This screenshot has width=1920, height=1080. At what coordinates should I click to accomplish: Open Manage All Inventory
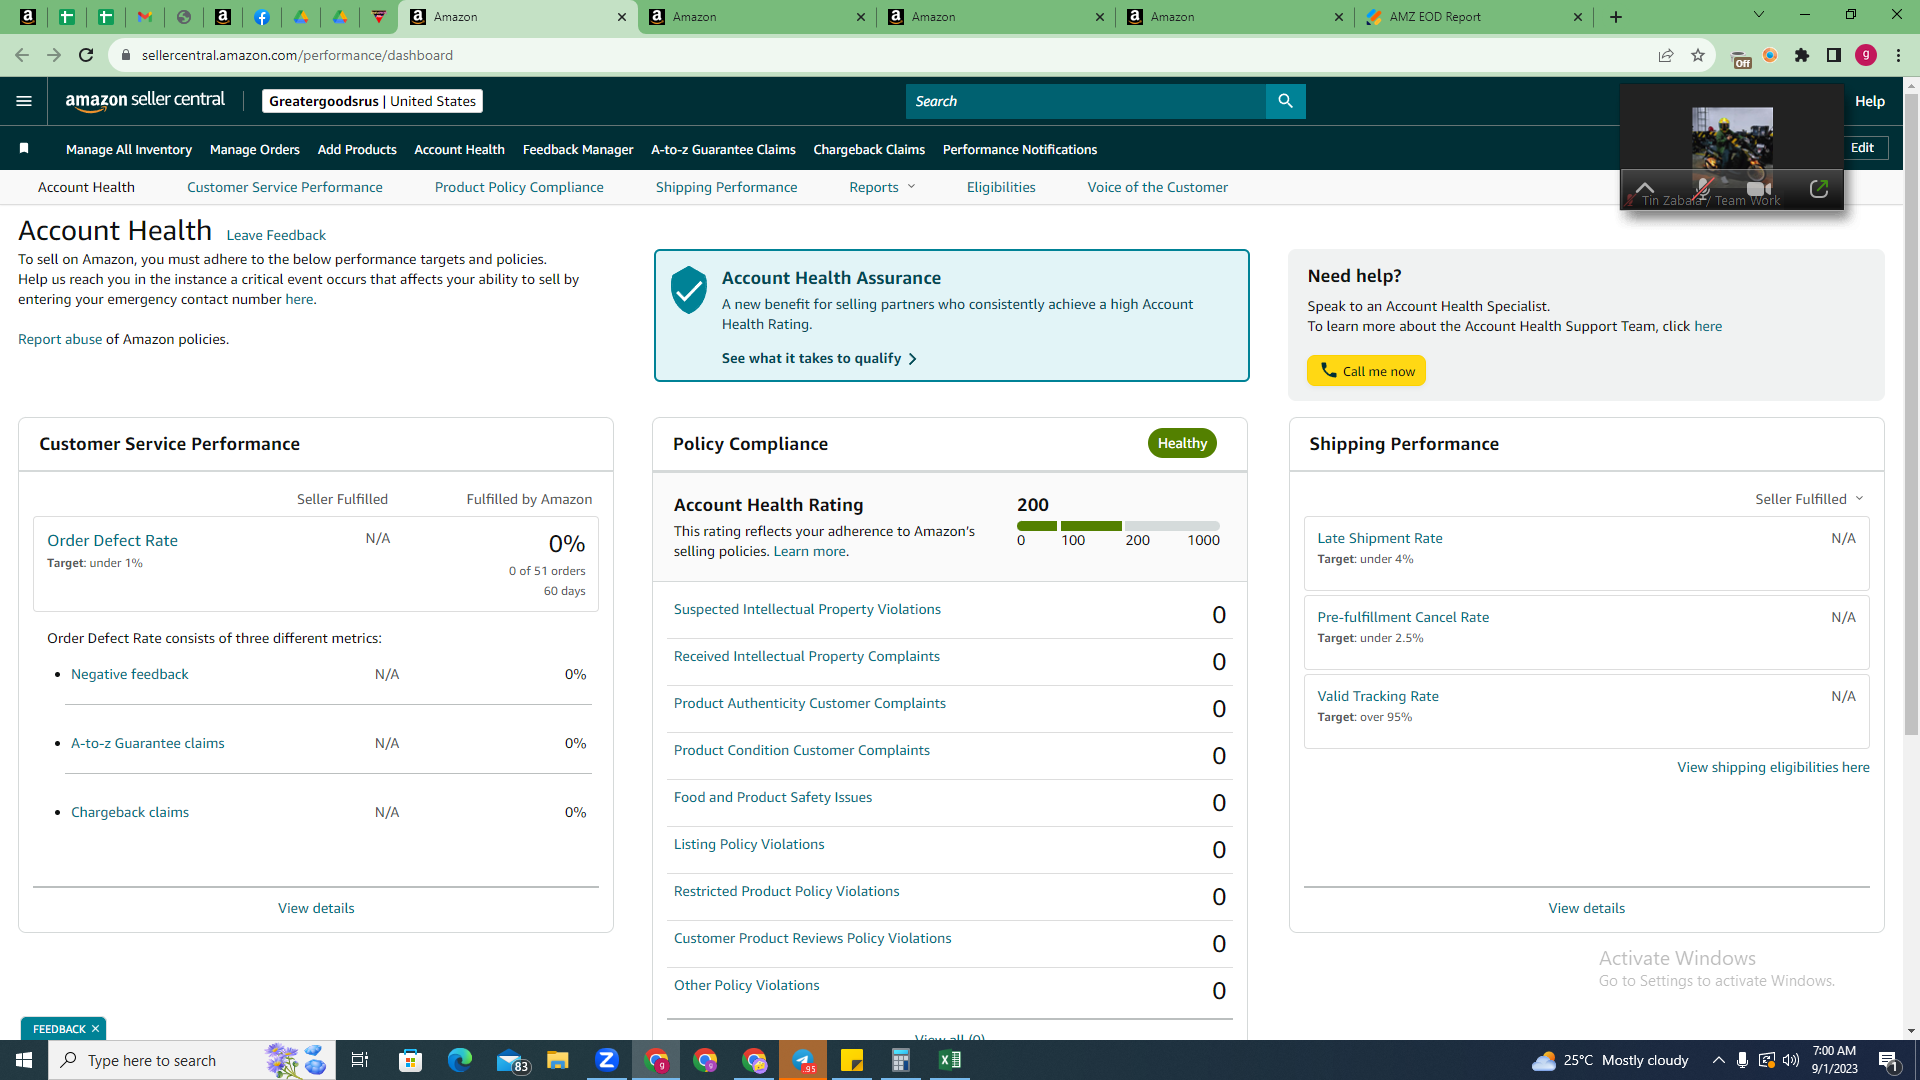click(129, 149)
